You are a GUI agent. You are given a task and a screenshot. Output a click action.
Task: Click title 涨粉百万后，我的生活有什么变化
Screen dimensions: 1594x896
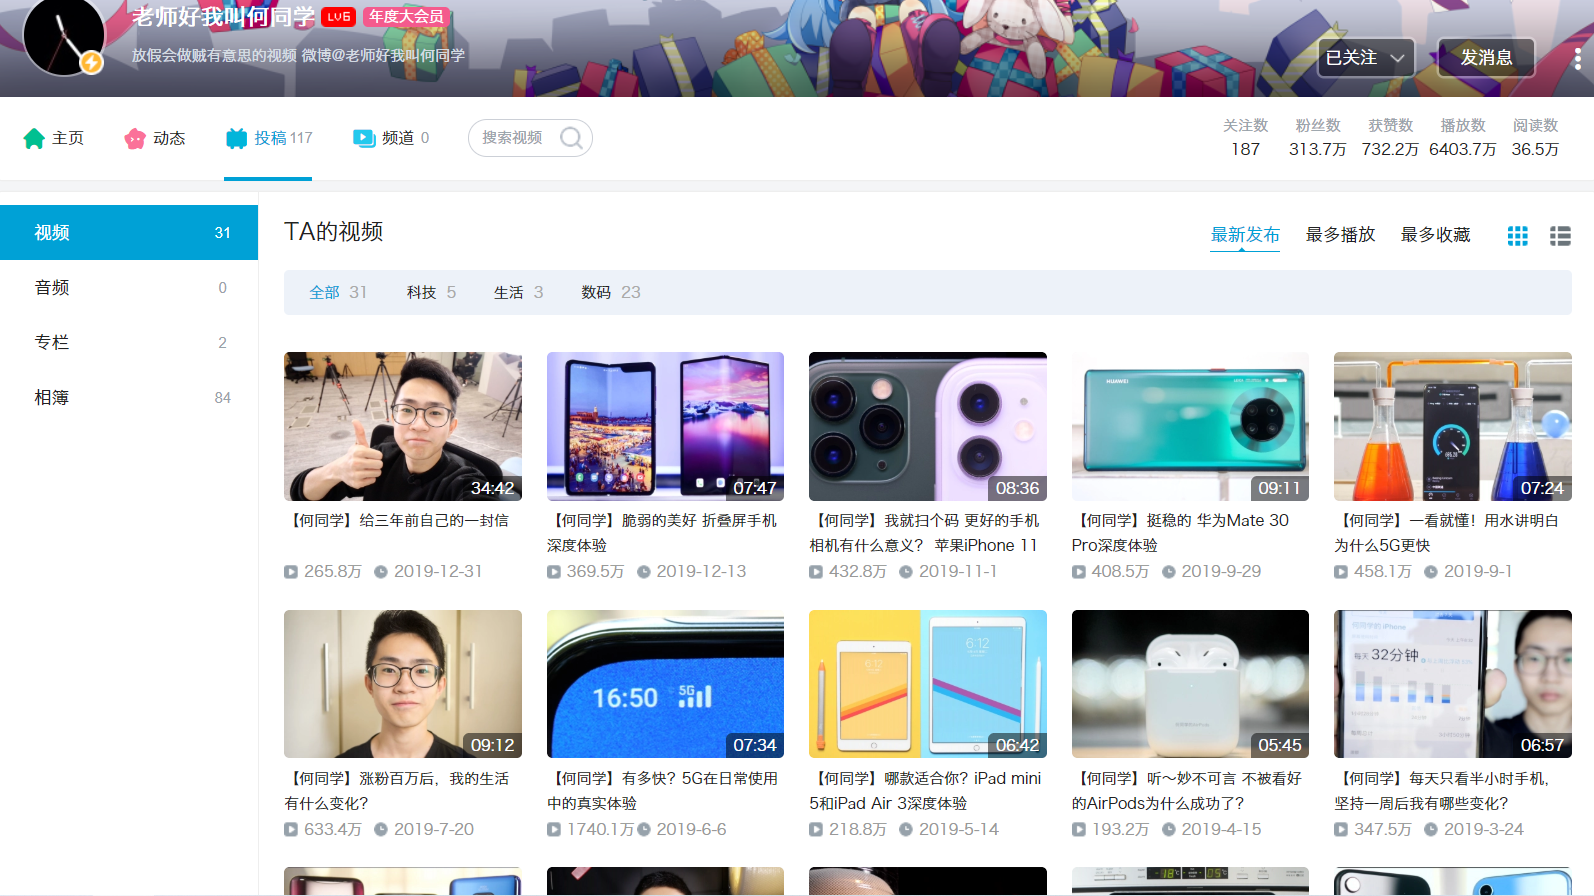397,791
